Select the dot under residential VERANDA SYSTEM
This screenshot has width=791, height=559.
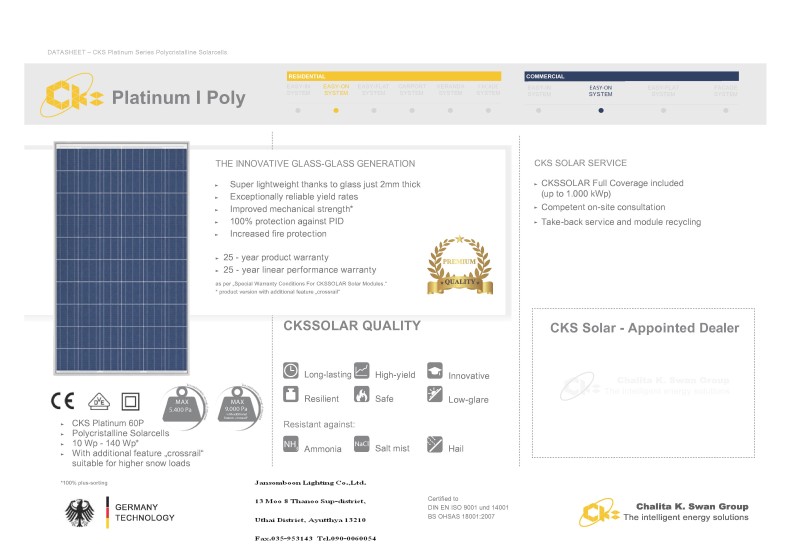tap(450, 110)
